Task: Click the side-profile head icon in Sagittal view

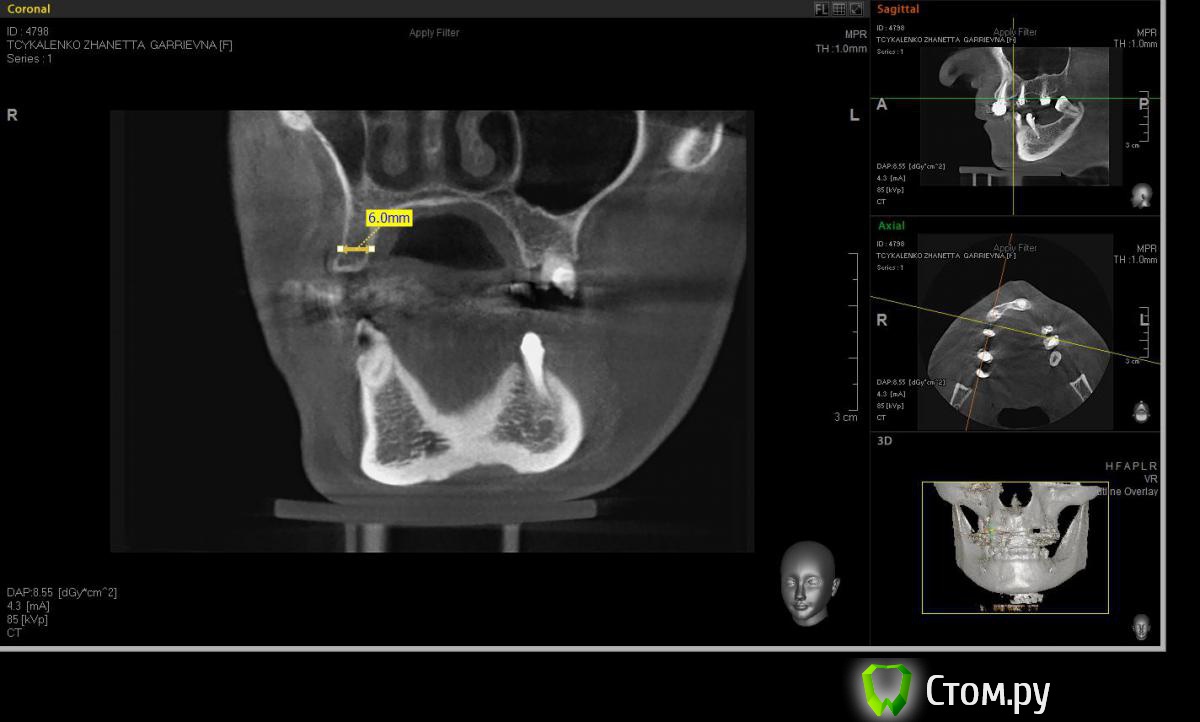Action: (x=1141, y=195)
